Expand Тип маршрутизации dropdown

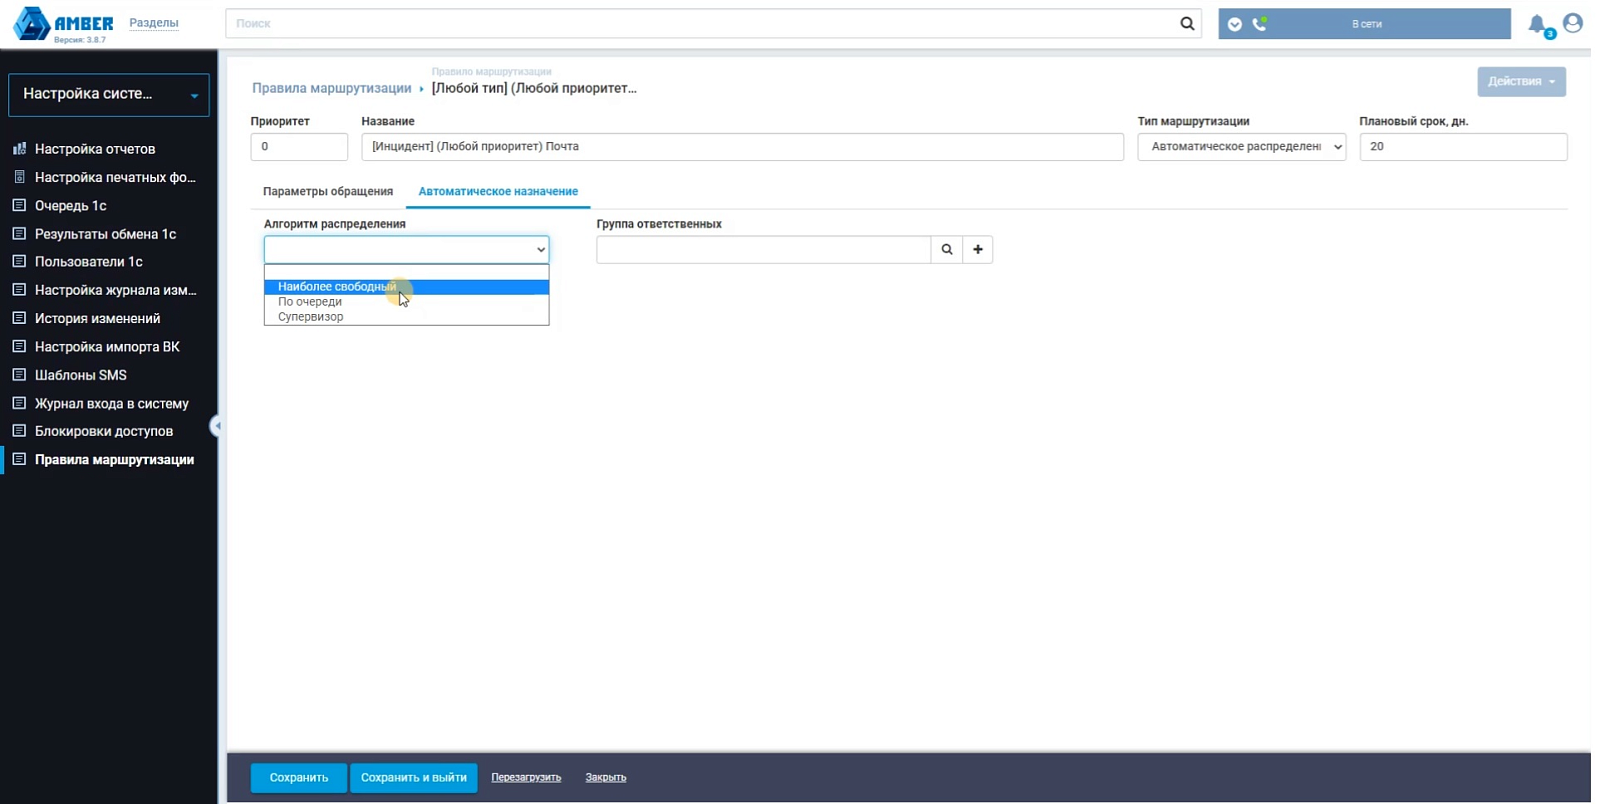pos(1241,146)
